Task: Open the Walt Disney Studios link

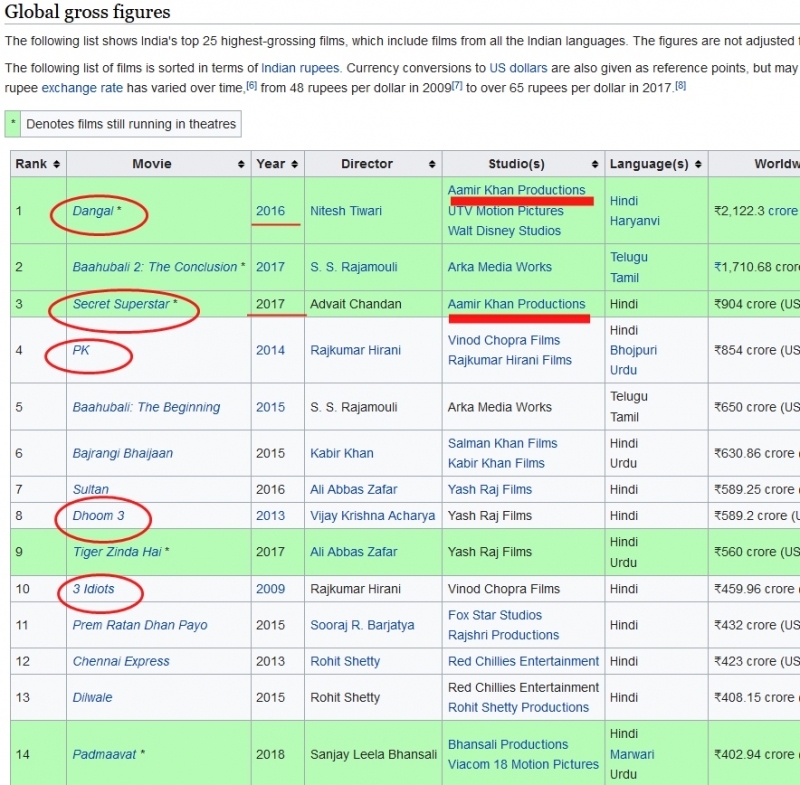Action: 504,231
